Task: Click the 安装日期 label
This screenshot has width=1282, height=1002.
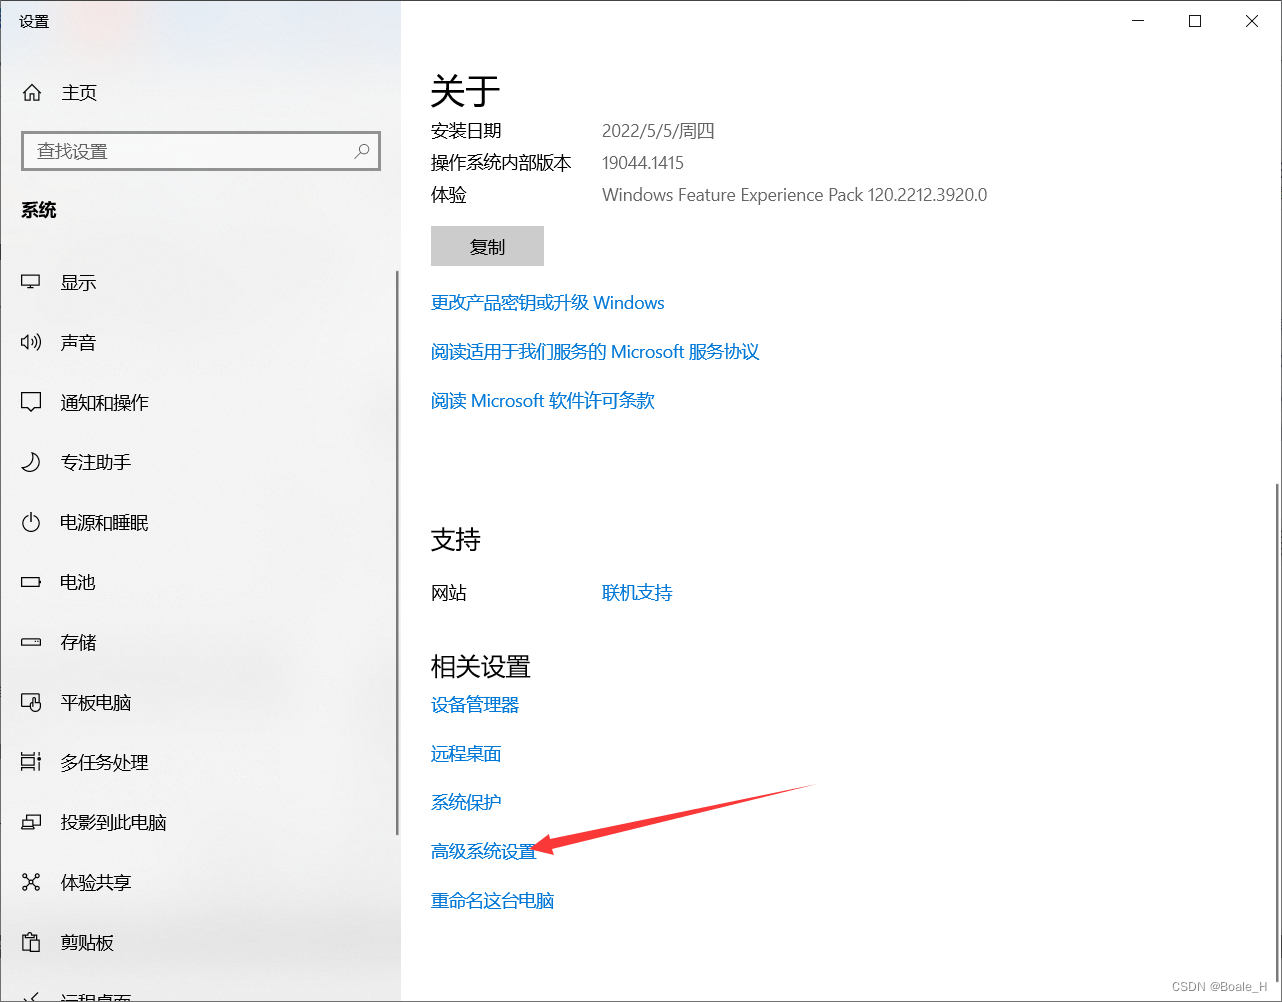Action: [x=466, y=131]
